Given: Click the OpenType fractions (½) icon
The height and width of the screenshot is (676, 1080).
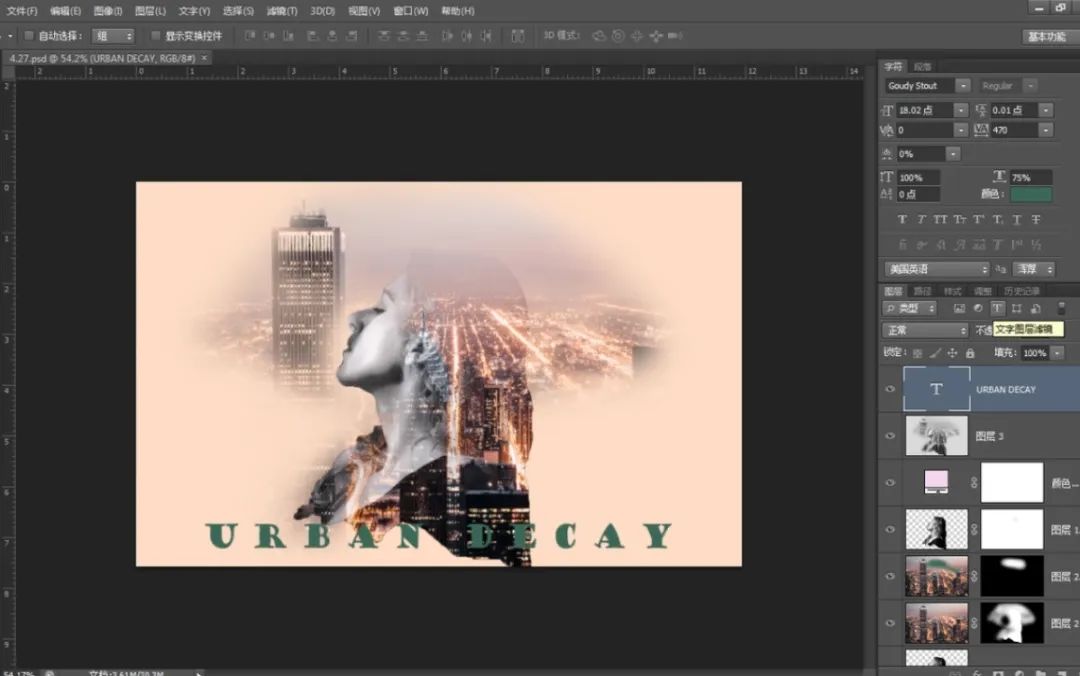Looking at the screenshot, I should point(1036,245).
